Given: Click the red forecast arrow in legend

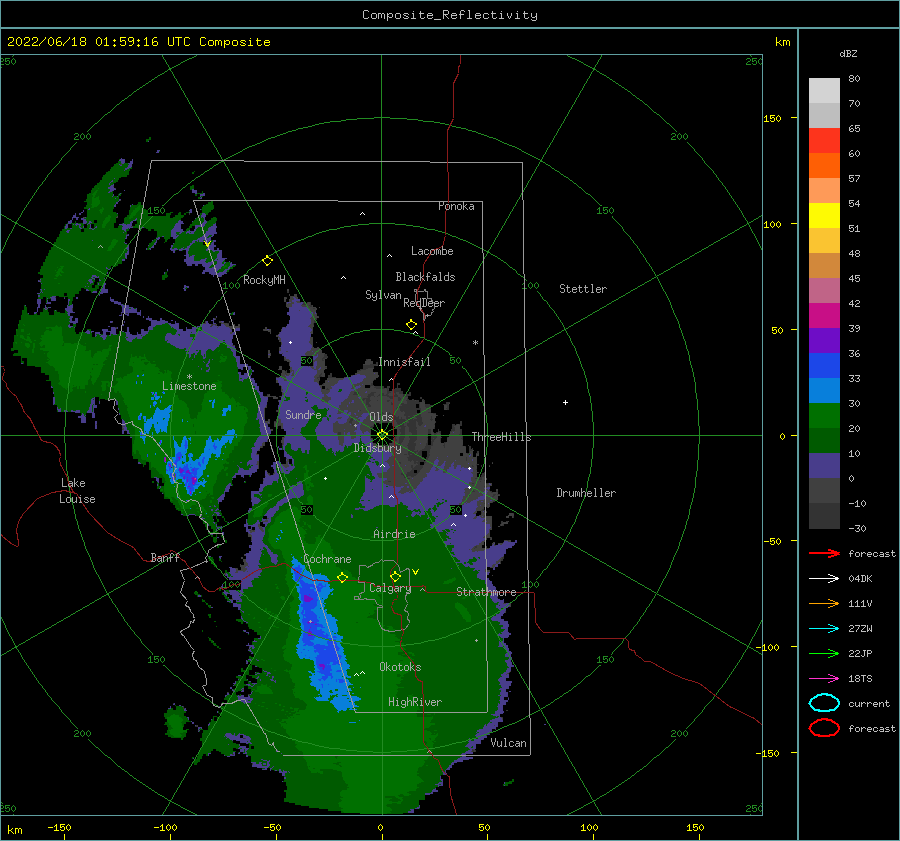Looking at the screenshot, I should pos(824,553).
